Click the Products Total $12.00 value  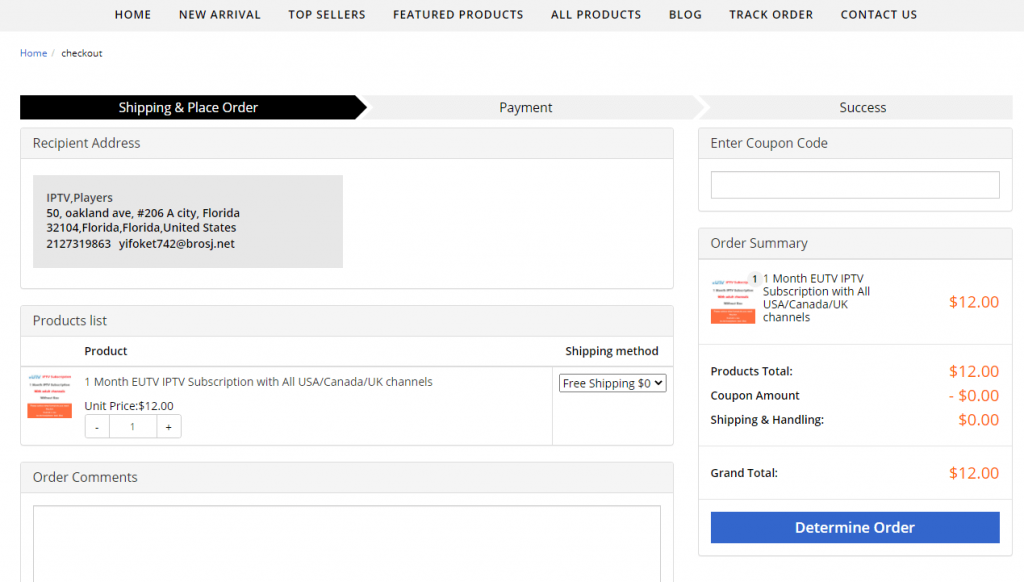974,371
